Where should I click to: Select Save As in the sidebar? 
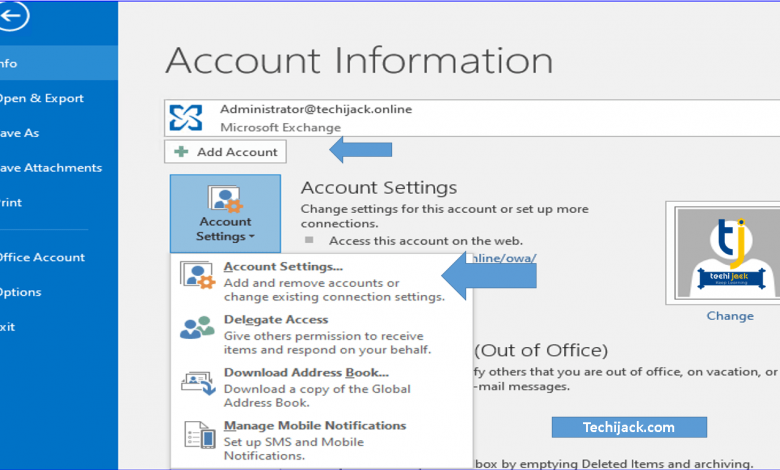coord(59,133)
